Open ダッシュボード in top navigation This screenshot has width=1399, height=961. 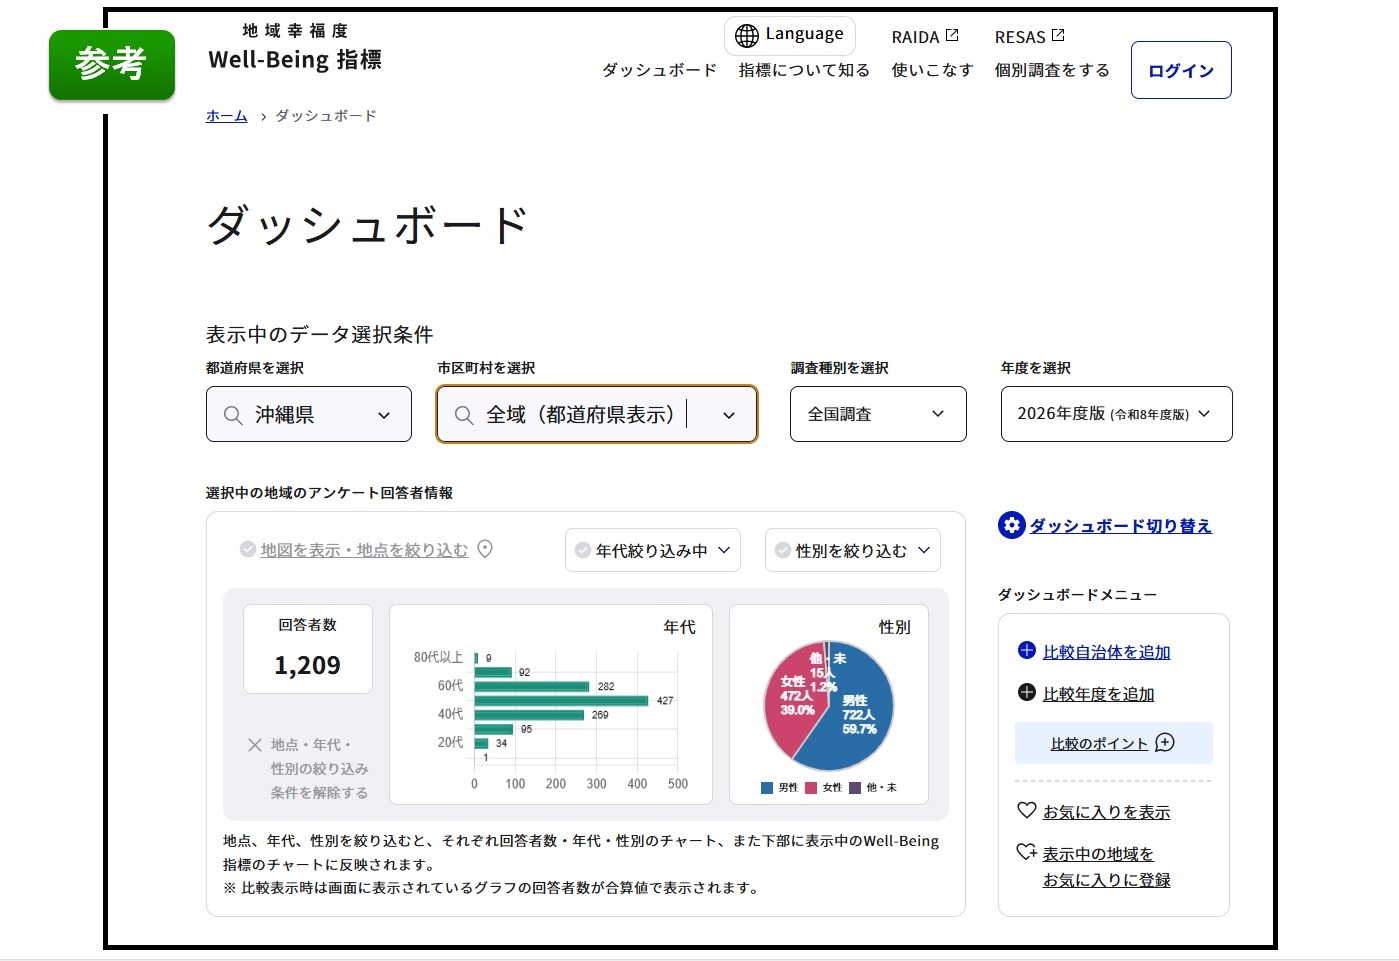(659, 70)
